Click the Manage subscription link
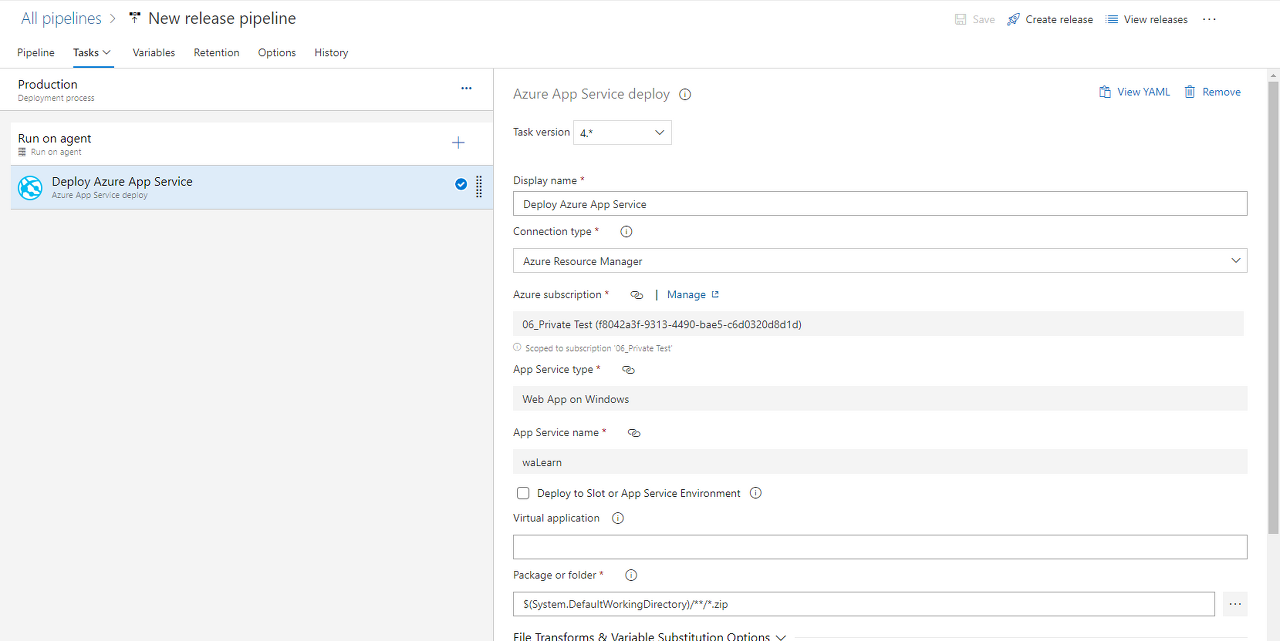This screenshot has height=641, width=1280. tap(686, 295)
